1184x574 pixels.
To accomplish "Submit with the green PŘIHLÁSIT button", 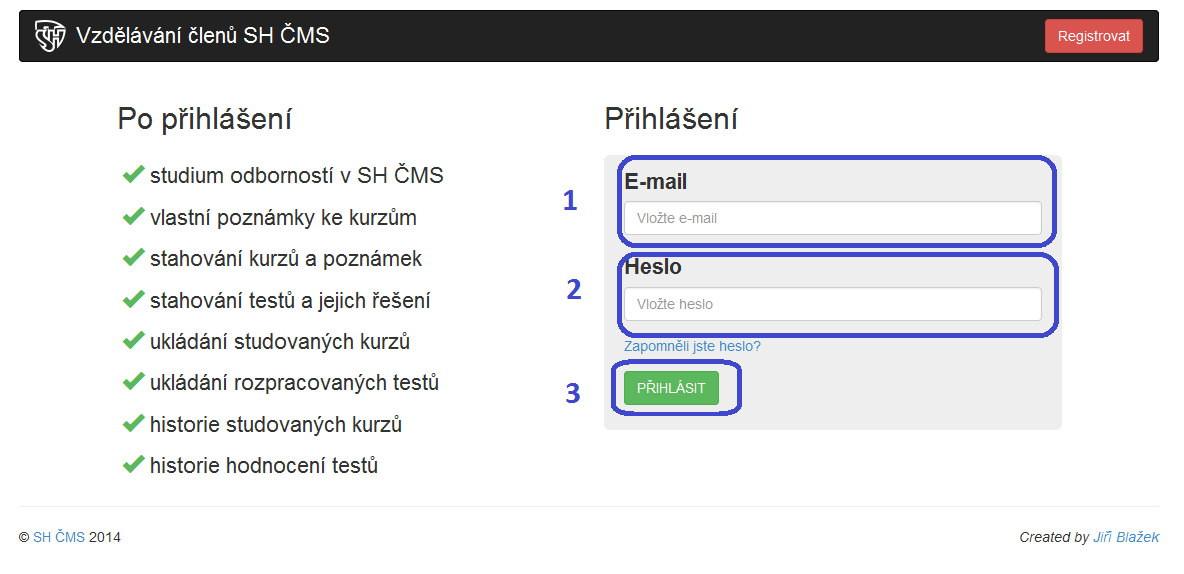I will pyautogui.click(x=671, y=388).
